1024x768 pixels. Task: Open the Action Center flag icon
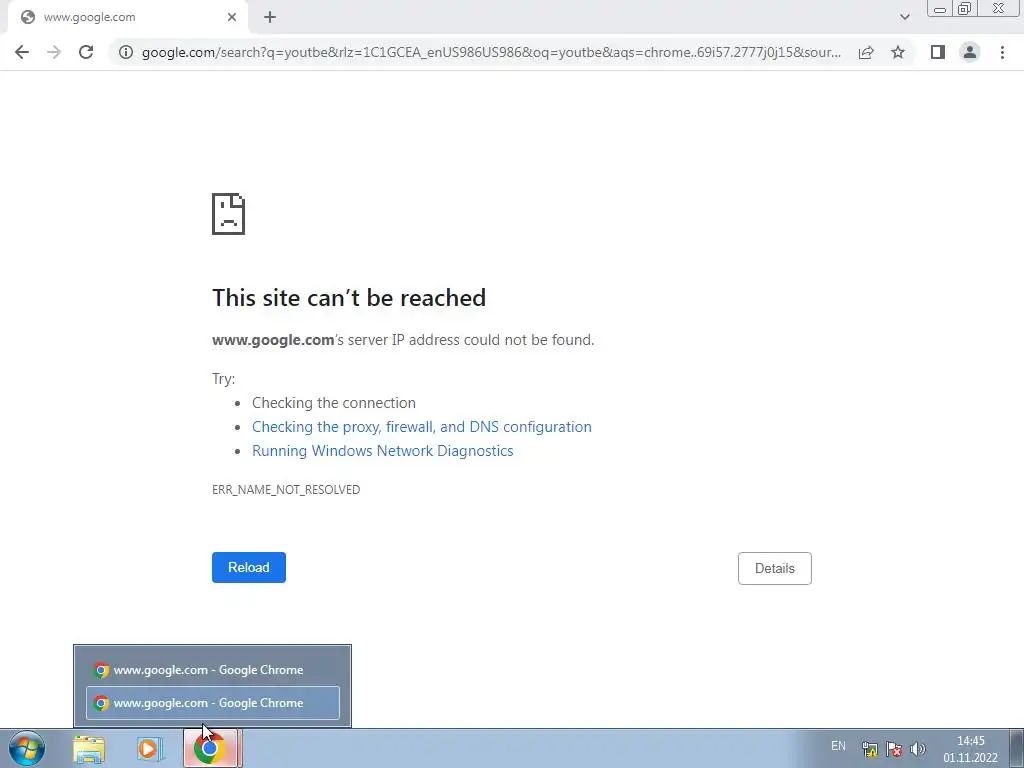point(893,749)
